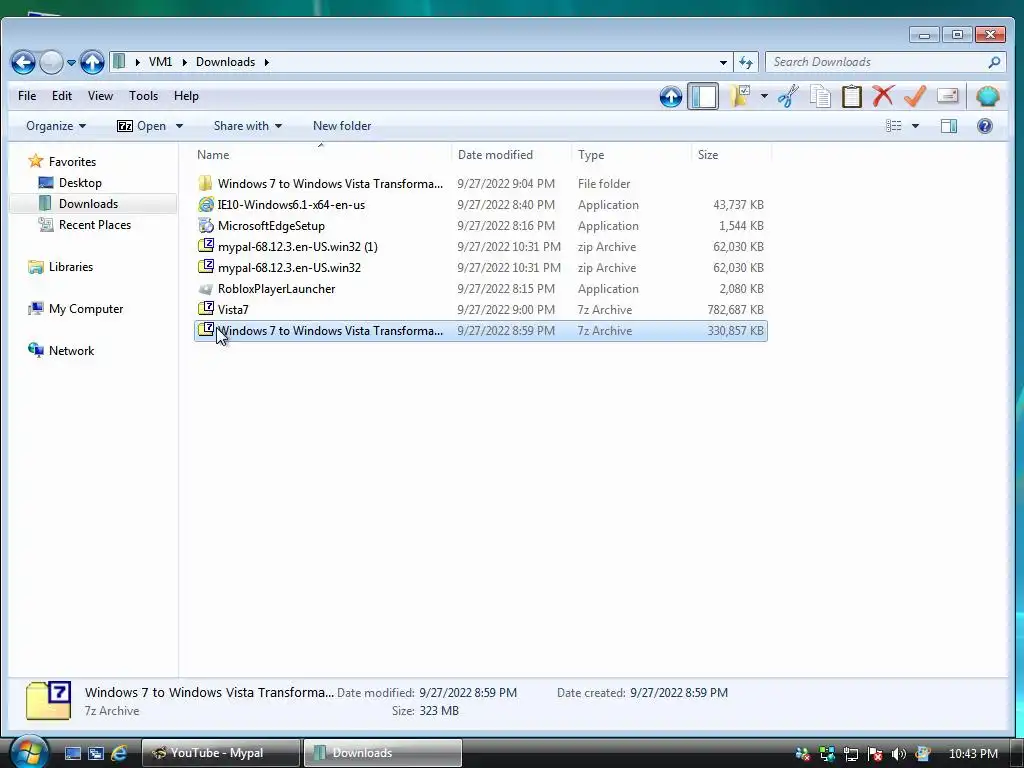Select the Vista7 7z archive

pyautogui.click(x=481, y=310)
